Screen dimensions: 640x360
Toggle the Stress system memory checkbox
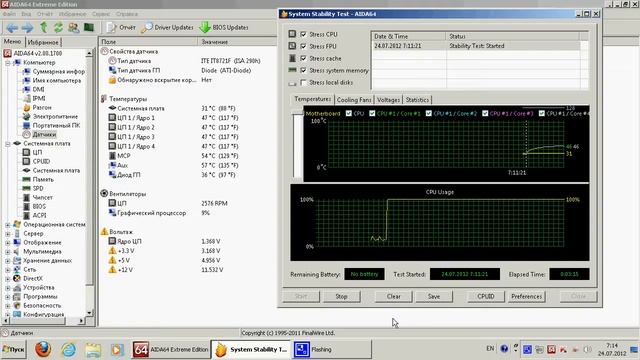point(303,70)
